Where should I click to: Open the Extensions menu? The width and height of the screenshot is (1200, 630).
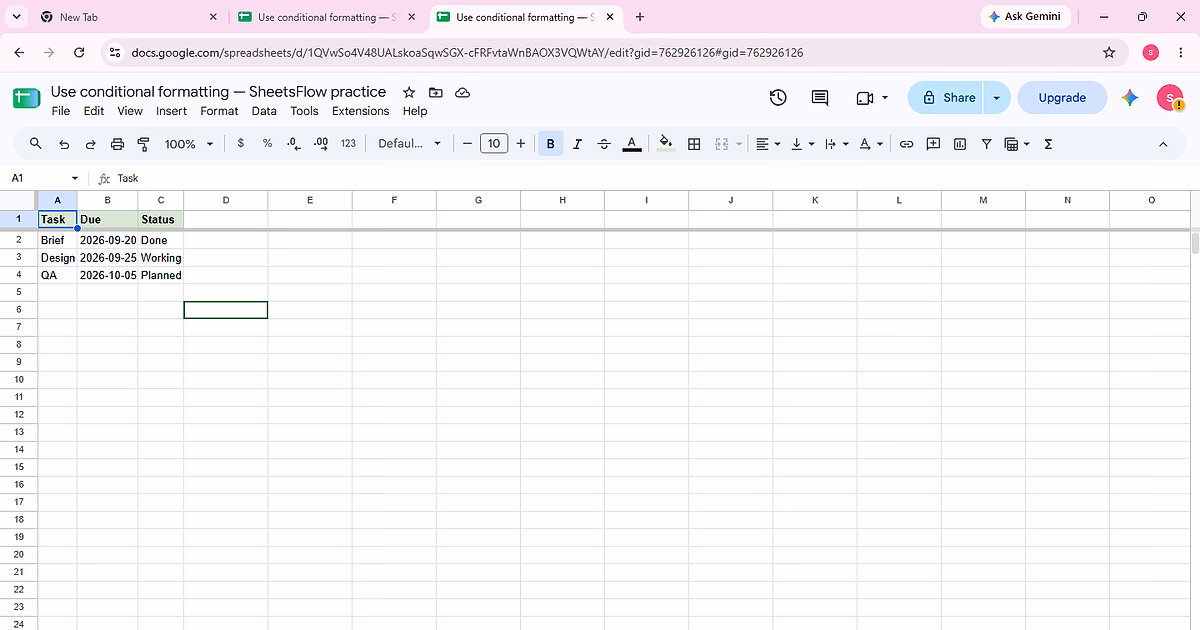361,111
